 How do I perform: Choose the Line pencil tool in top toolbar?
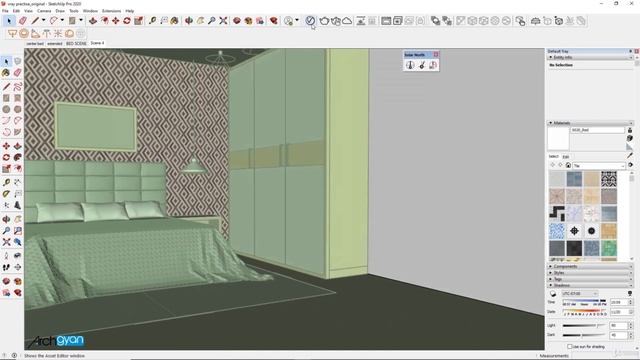36,20
